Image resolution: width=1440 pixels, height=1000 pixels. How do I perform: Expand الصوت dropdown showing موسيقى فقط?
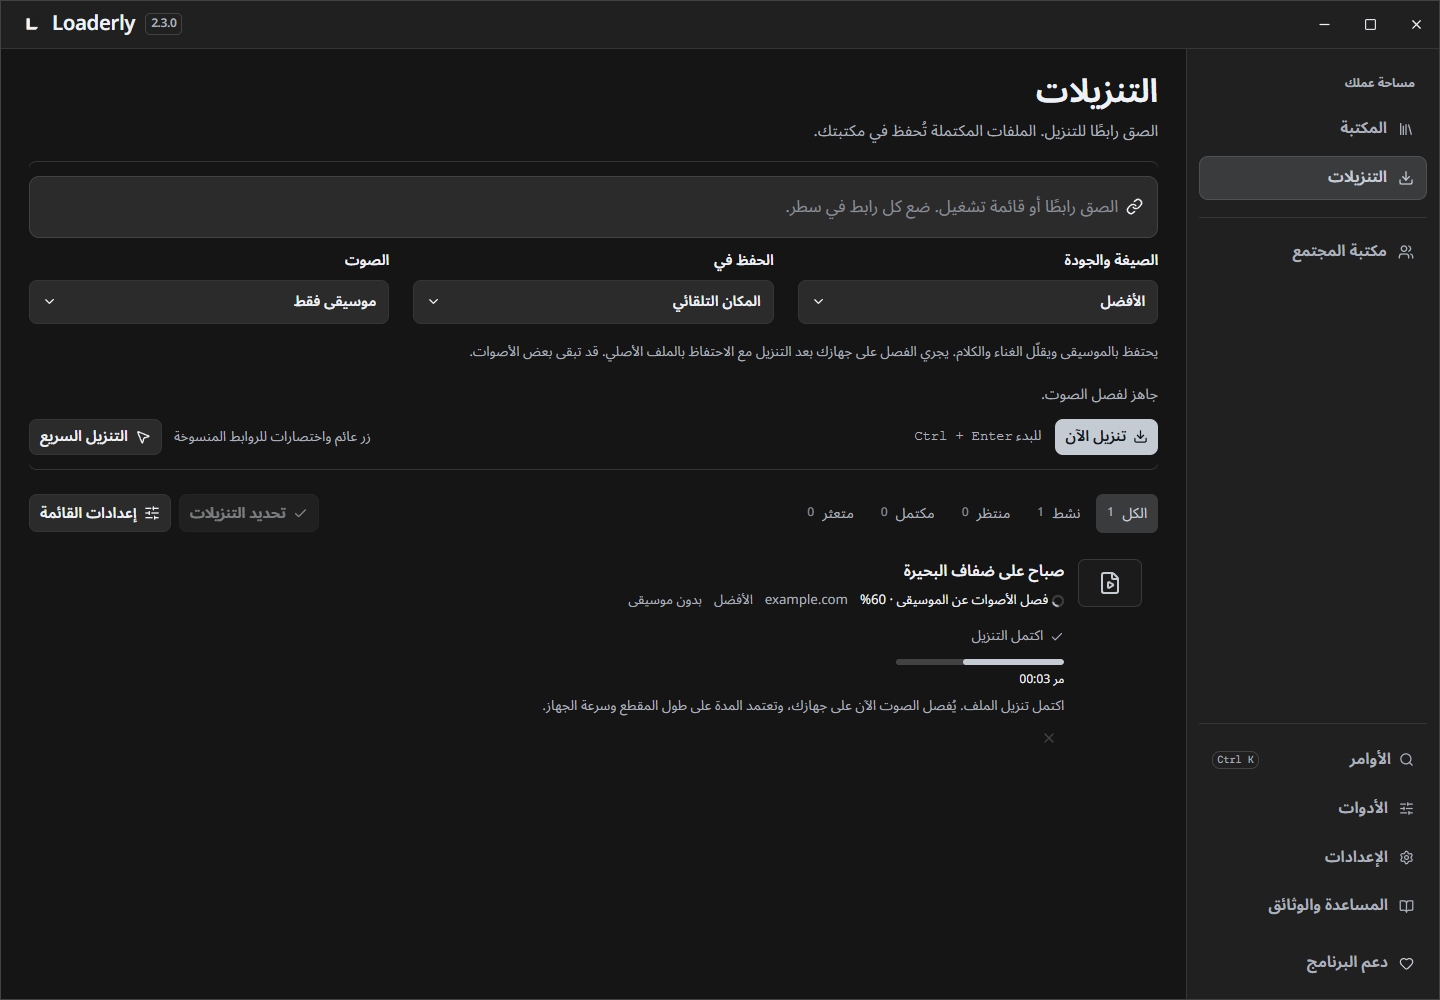pyautogui.click(x=209, y=302)
